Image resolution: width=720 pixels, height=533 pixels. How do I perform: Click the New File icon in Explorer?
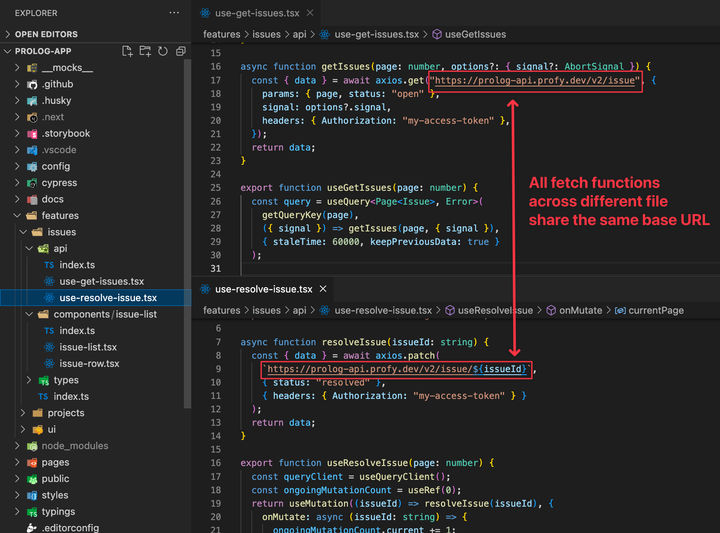pyautogui.click(x=127, y=51)
